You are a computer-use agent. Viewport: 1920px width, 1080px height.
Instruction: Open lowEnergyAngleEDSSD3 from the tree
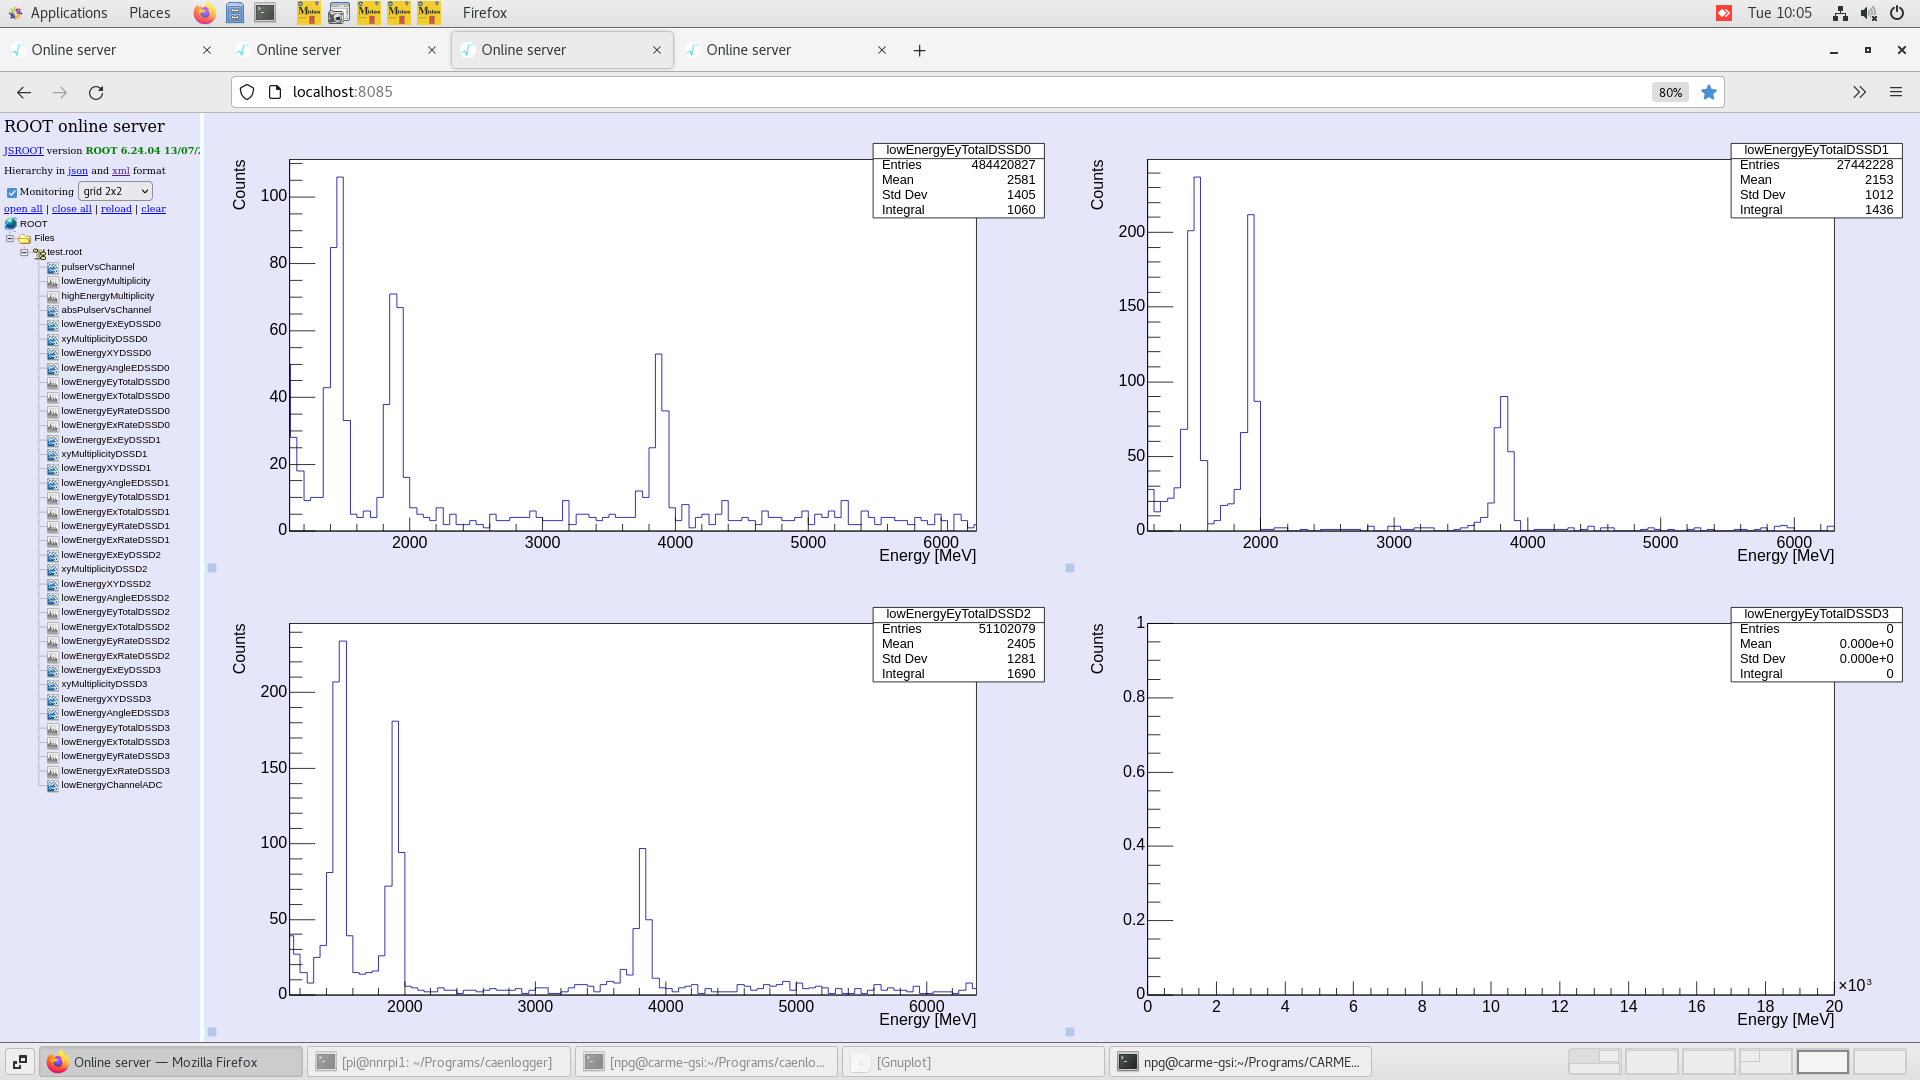[114, 713]
